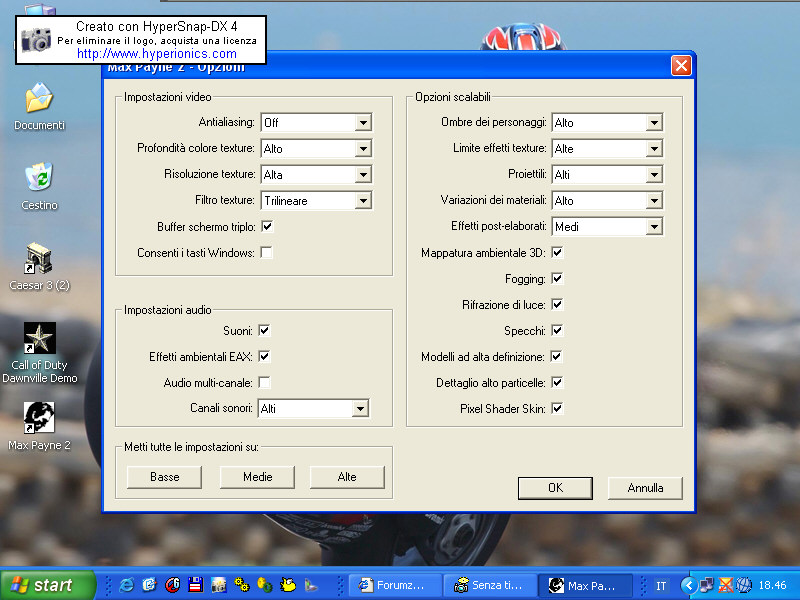The image size is (800, 600).
Task: Switch to Senza ti... taskbar window
Action: pos(490,585)
